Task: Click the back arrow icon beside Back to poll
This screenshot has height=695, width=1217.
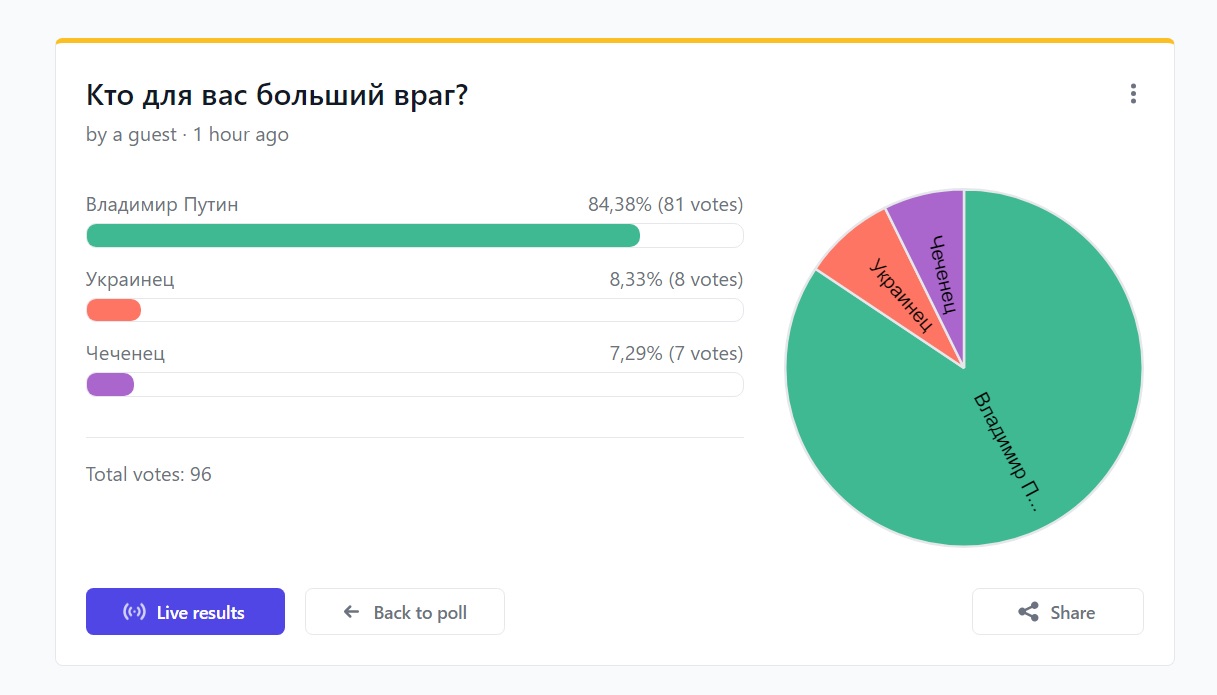Action: (351, 612)
